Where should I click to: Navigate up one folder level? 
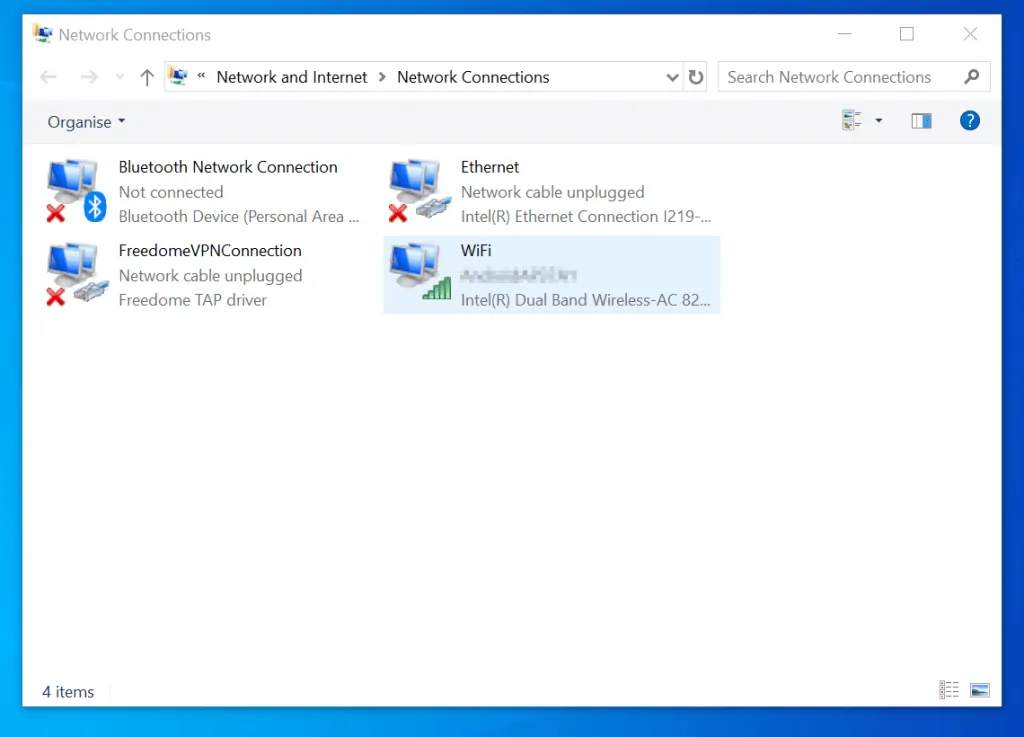(148, 77)
